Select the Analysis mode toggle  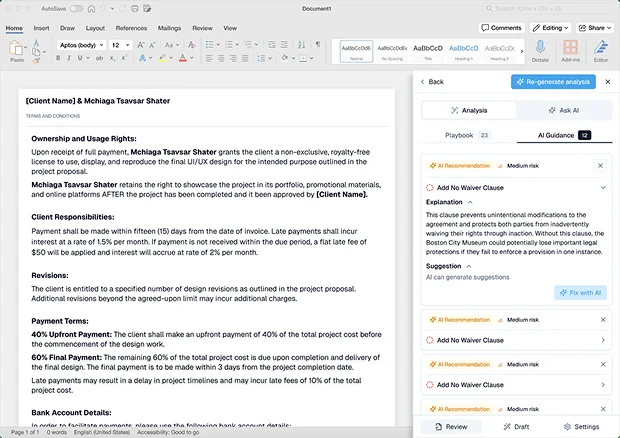[x=469, y=110]
